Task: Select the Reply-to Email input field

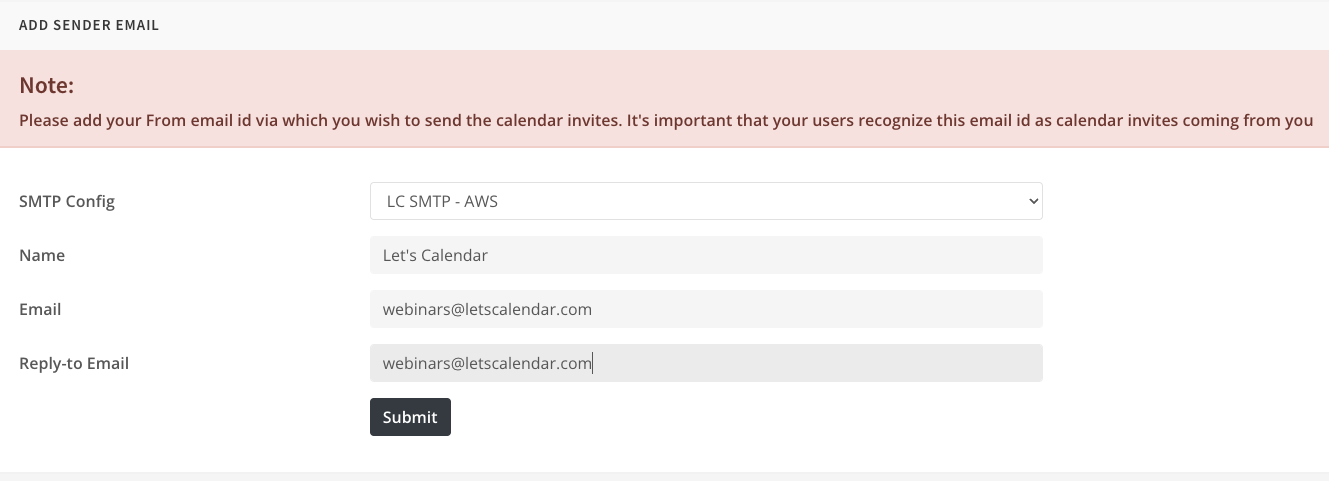Action: (706, 363)
